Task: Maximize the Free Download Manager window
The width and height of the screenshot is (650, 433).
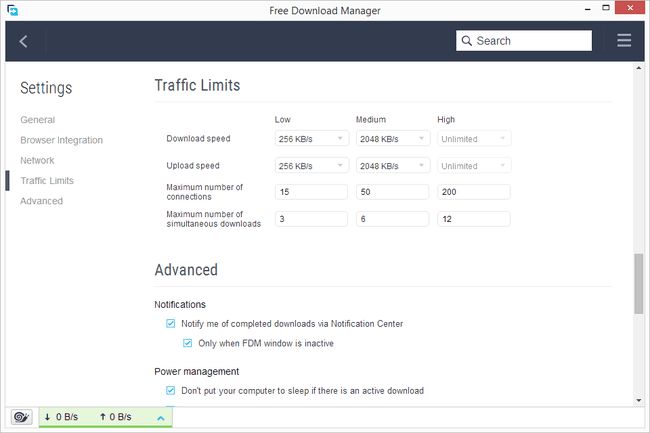Action: point(606,8)
